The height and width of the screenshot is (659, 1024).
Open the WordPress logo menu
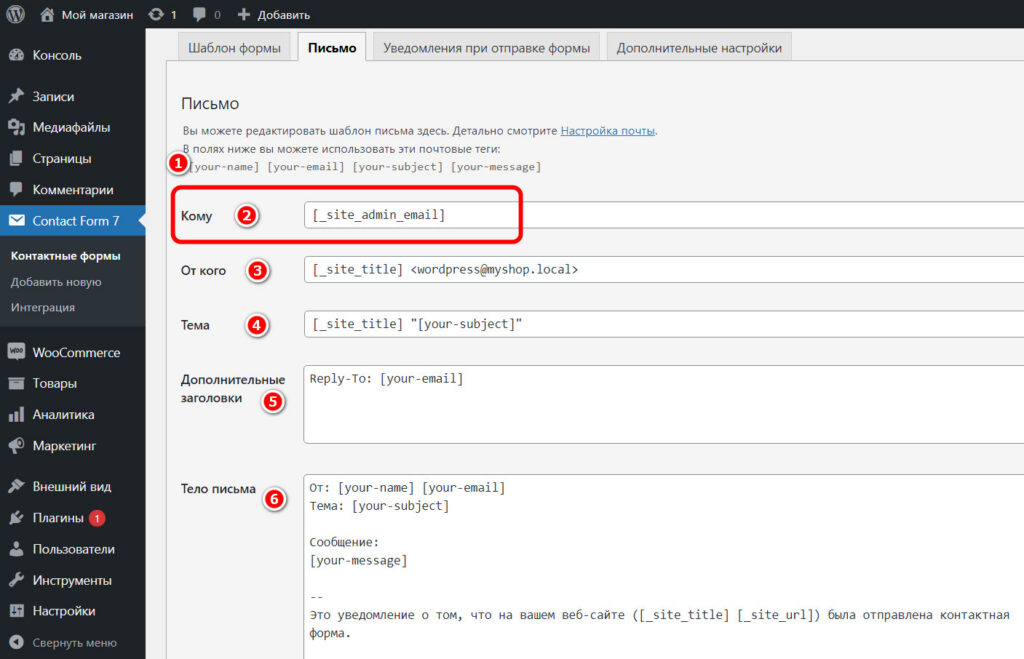15,14
